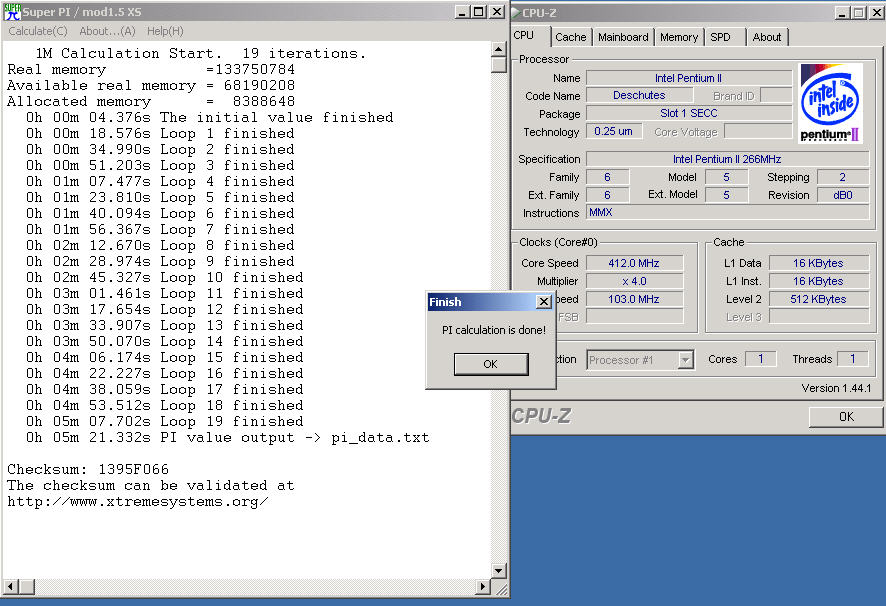Click the Level 2 cache value '512 KBytes'
Viewport: 886px width, 606px height.
pos(819,299)
